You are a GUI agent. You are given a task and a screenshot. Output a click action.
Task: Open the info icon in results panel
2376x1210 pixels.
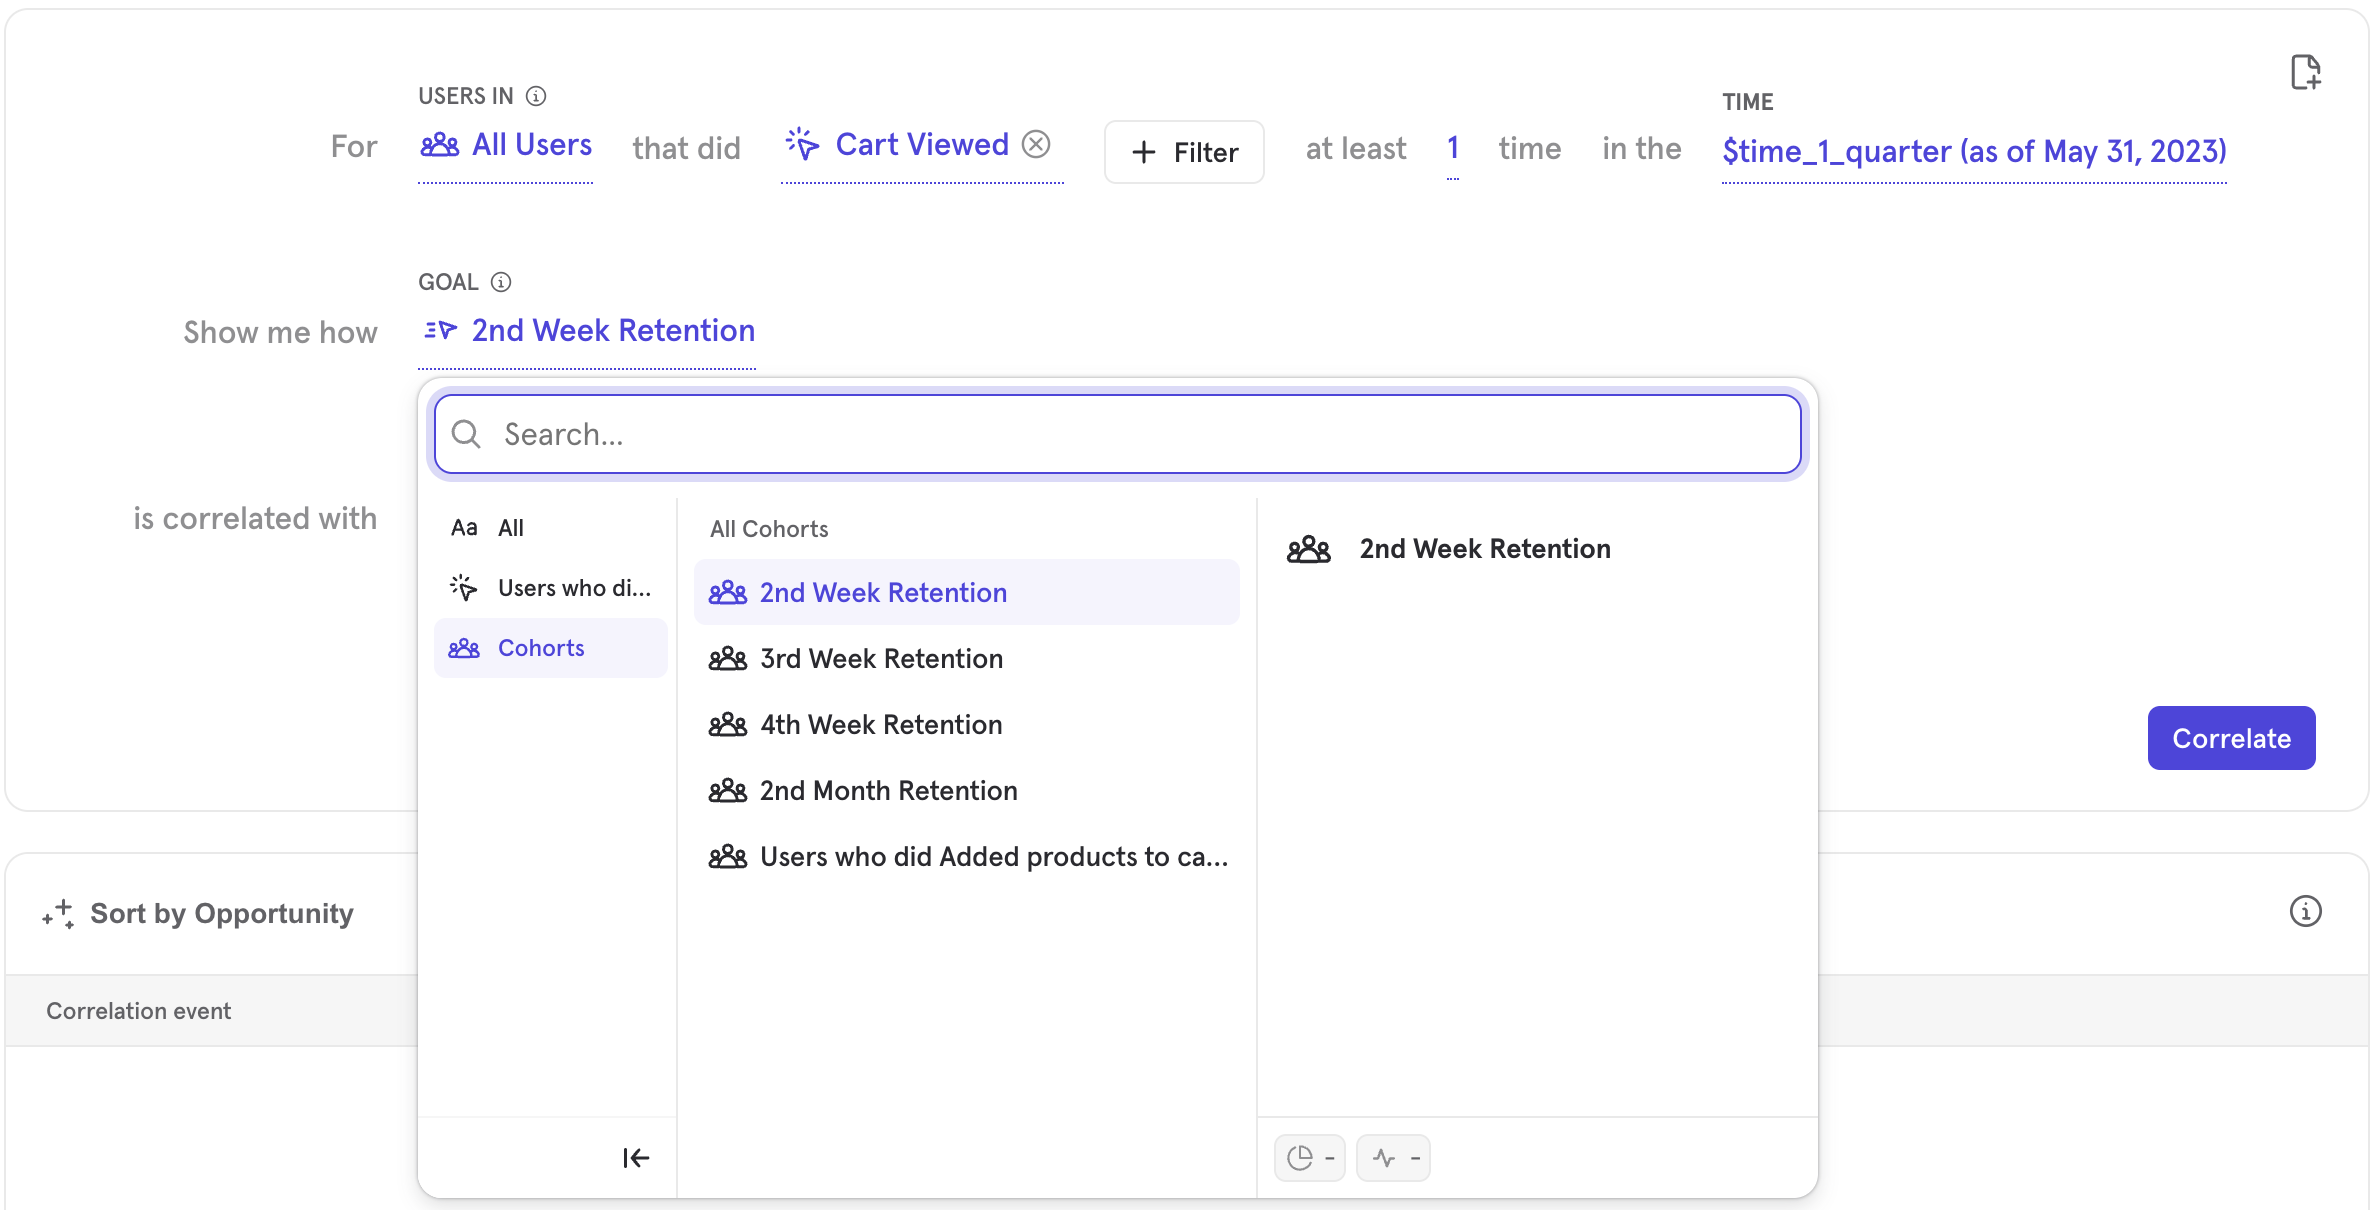click(x=2305, y=911)
